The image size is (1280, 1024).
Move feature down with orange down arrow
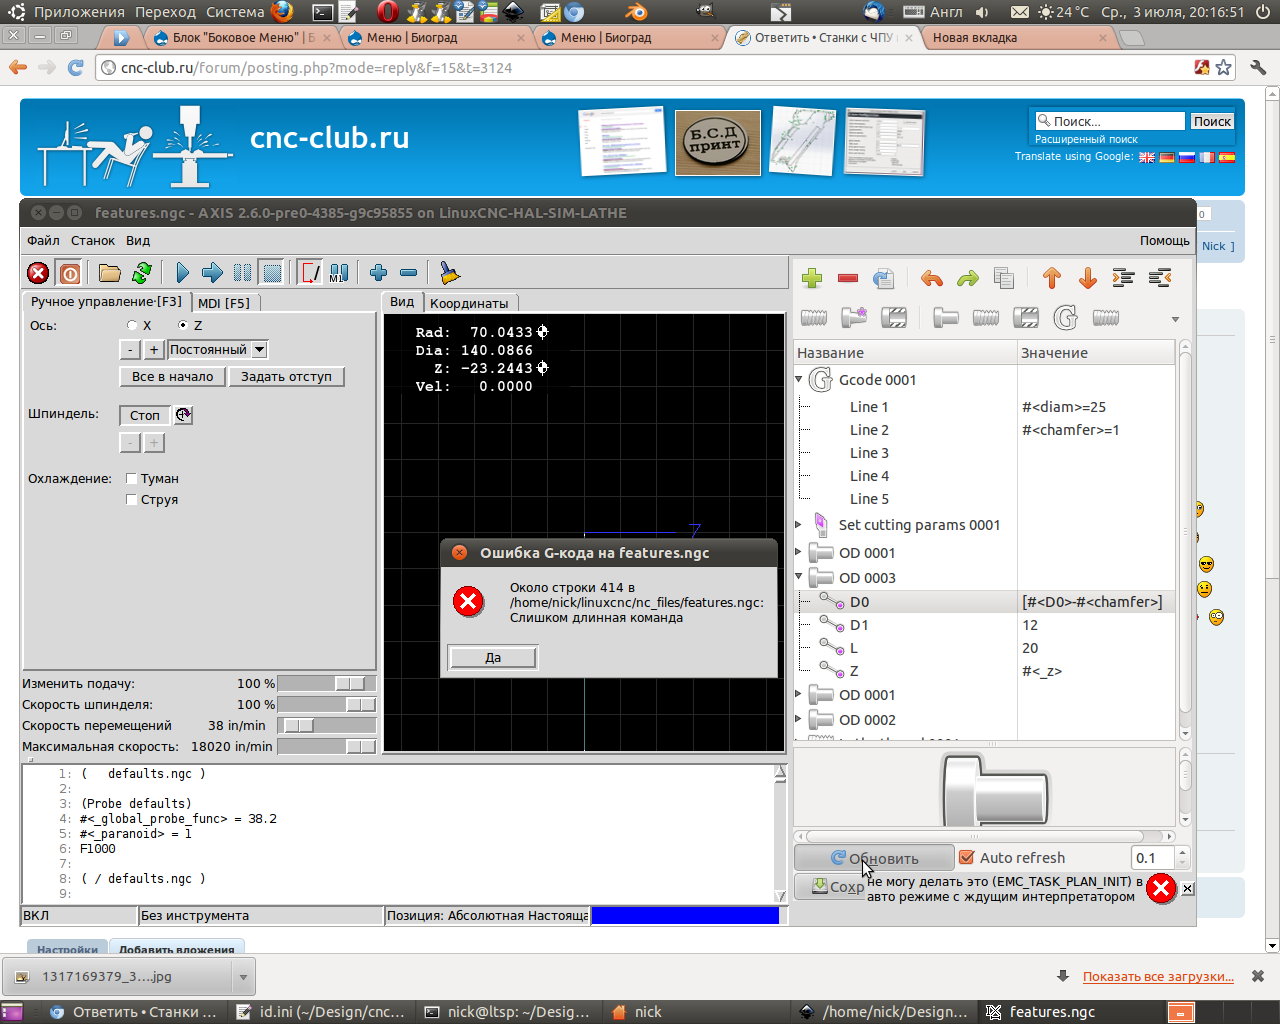coord(1088,278)
